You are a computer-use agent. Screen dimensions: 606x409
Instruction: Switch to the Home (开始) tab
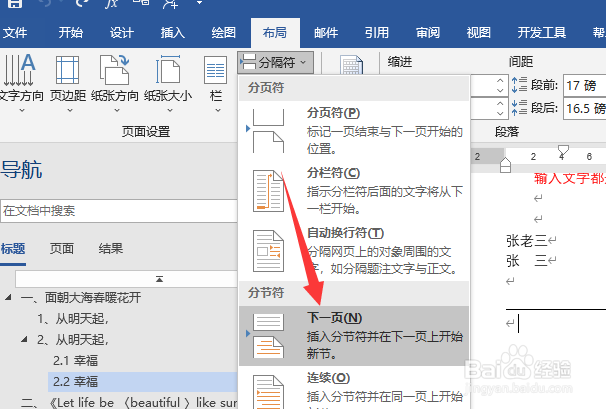[71, 33]
